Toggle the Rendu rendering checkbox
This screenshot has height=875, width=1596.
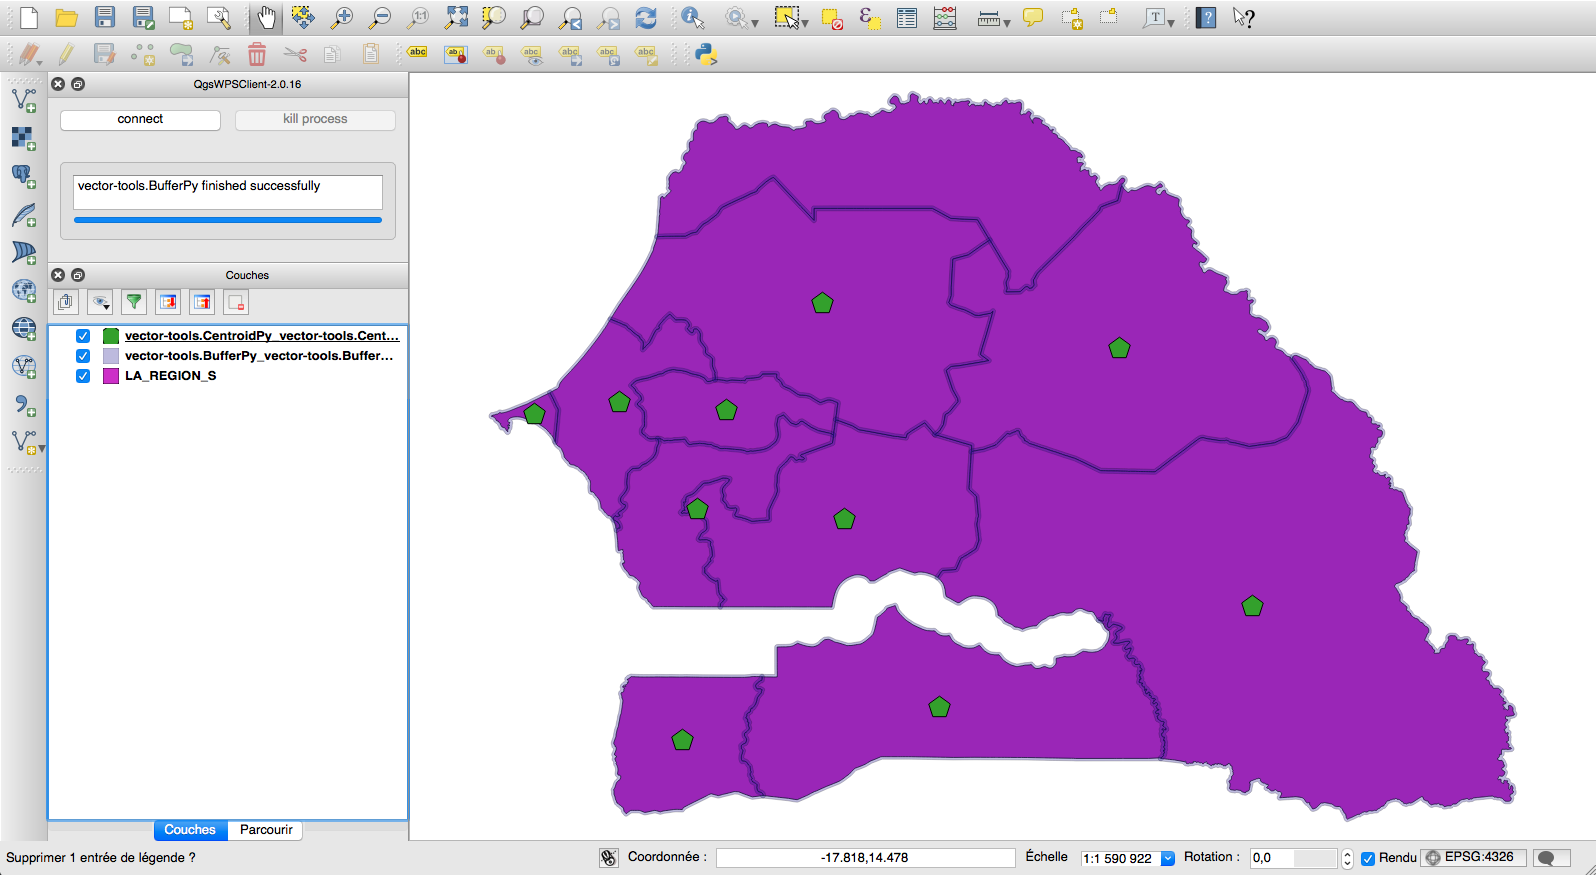click(1368, 858)
